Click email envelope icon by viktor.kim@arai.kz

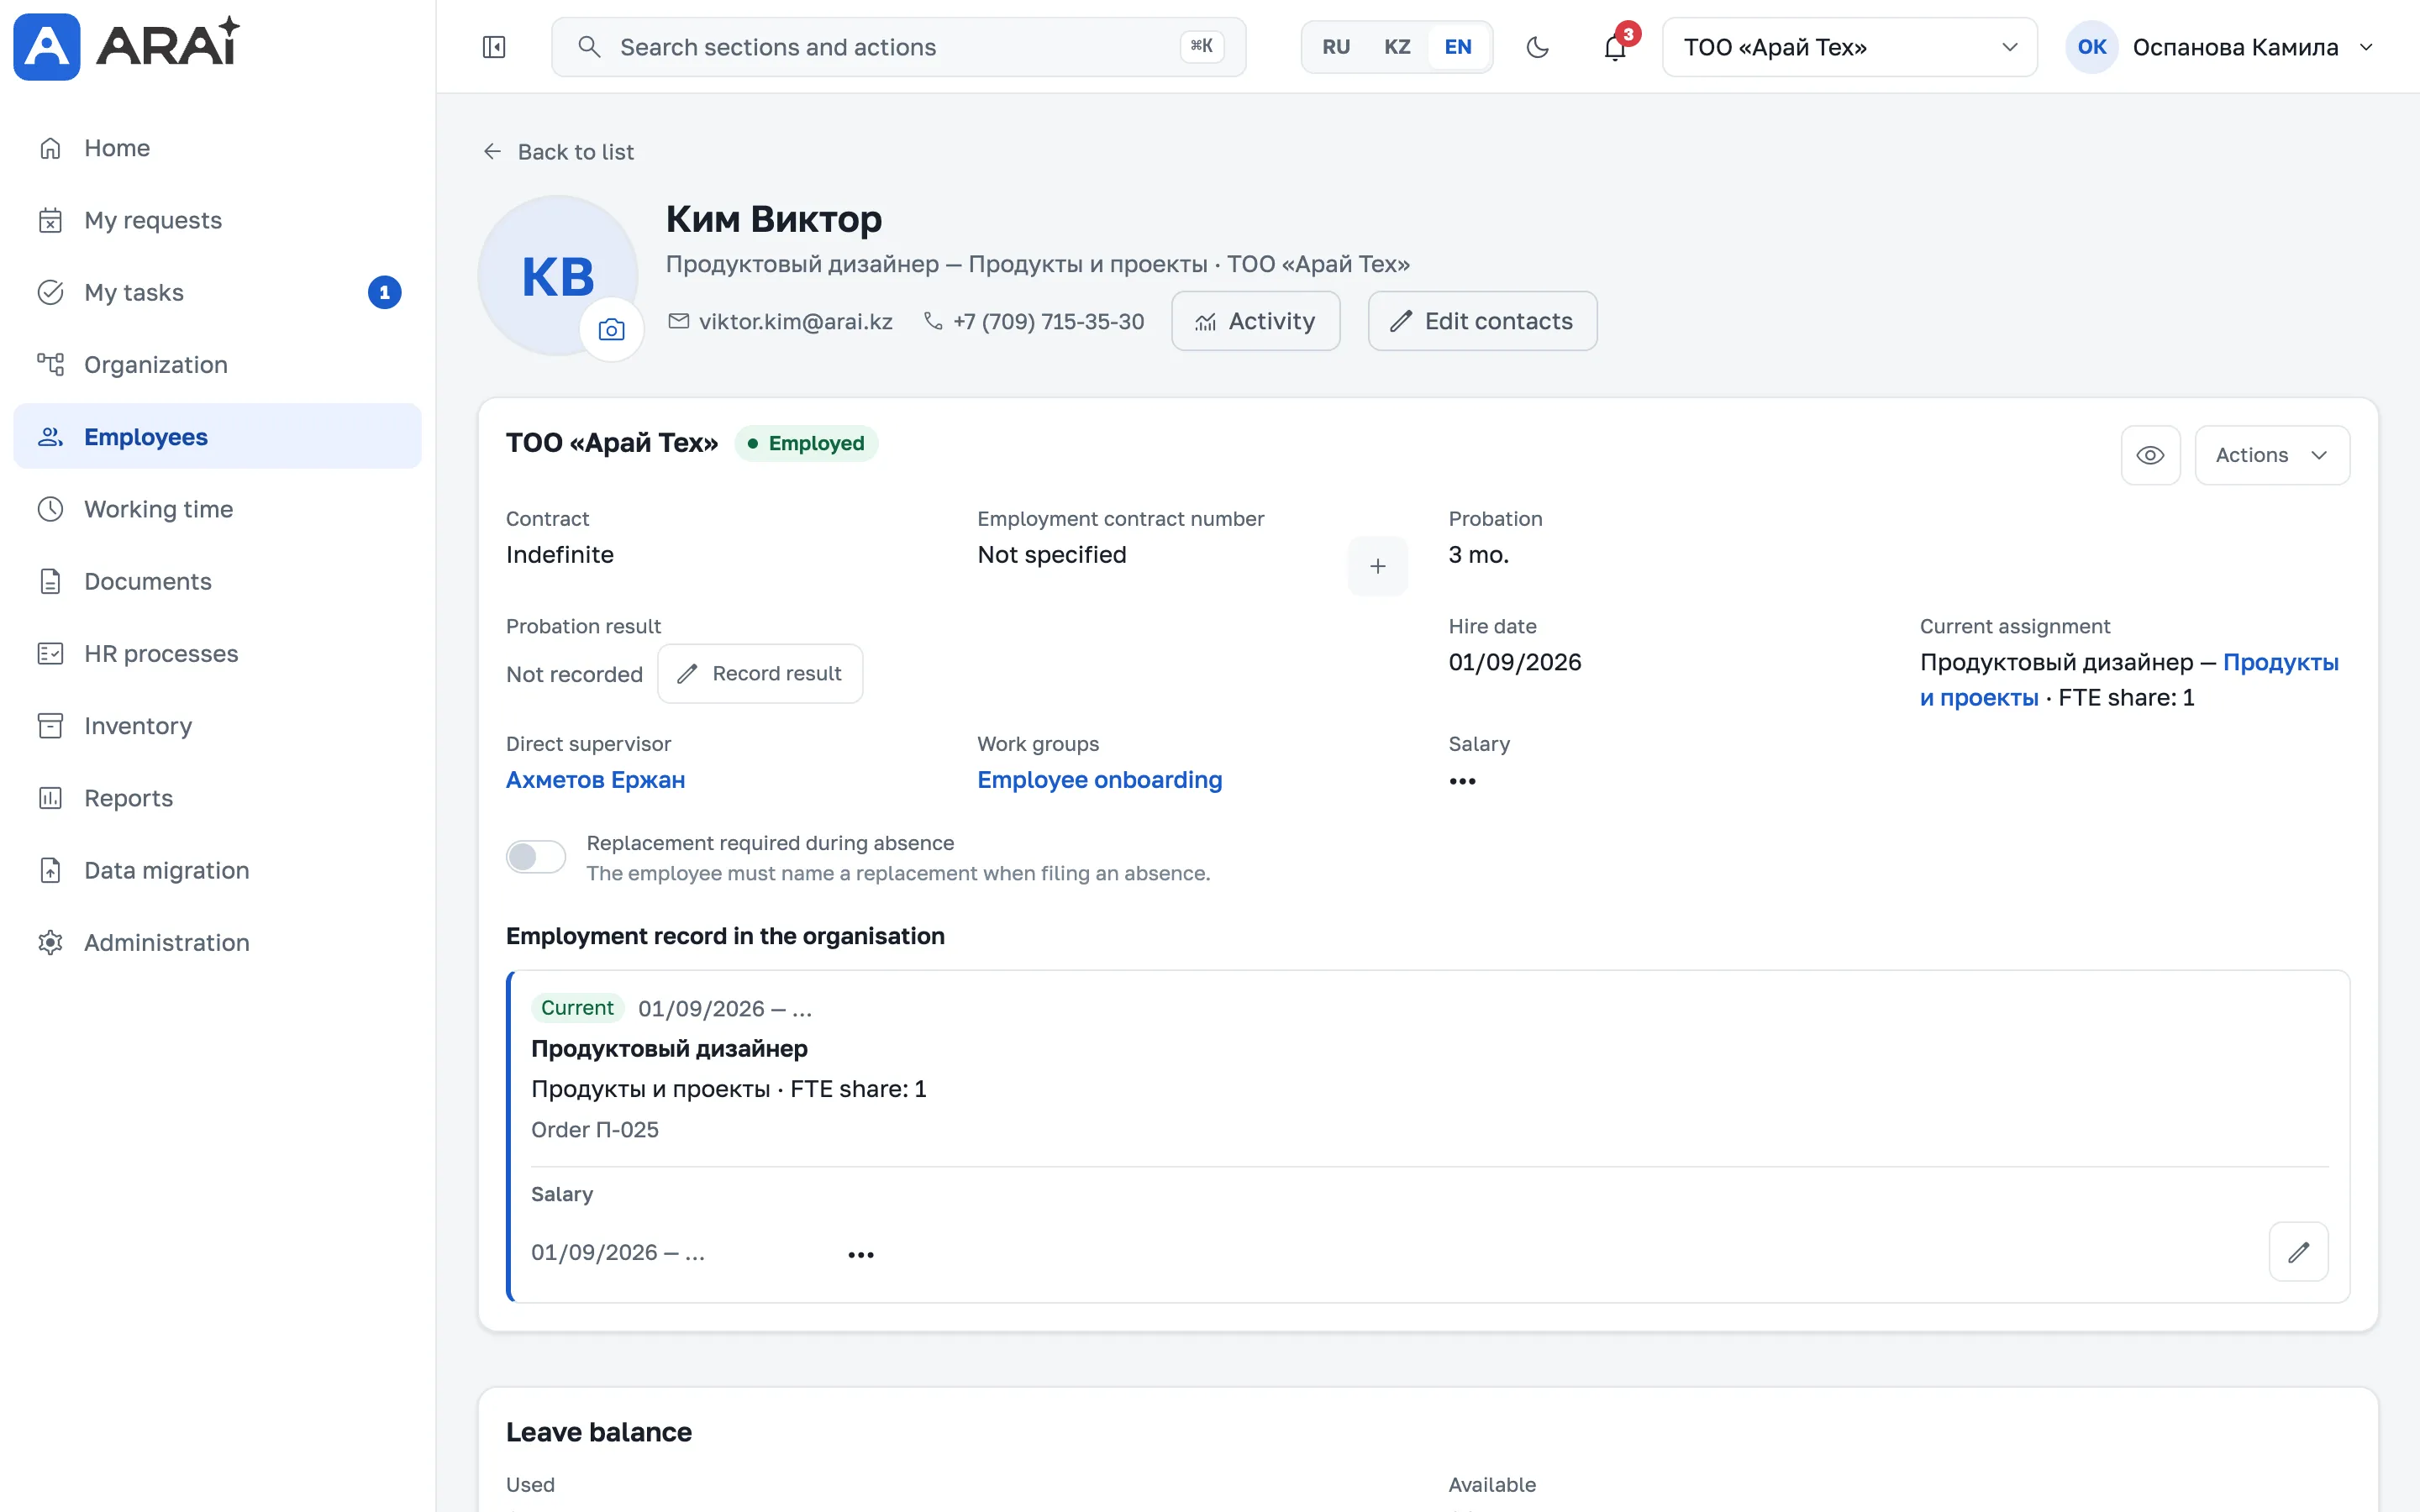[x=679, y=321]
